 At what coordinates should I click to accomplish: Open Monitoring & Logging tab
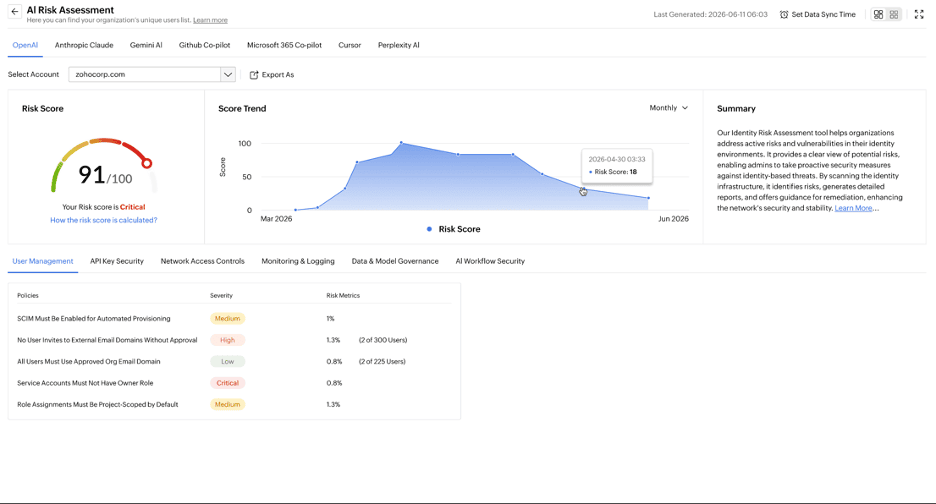click(298, 262)
